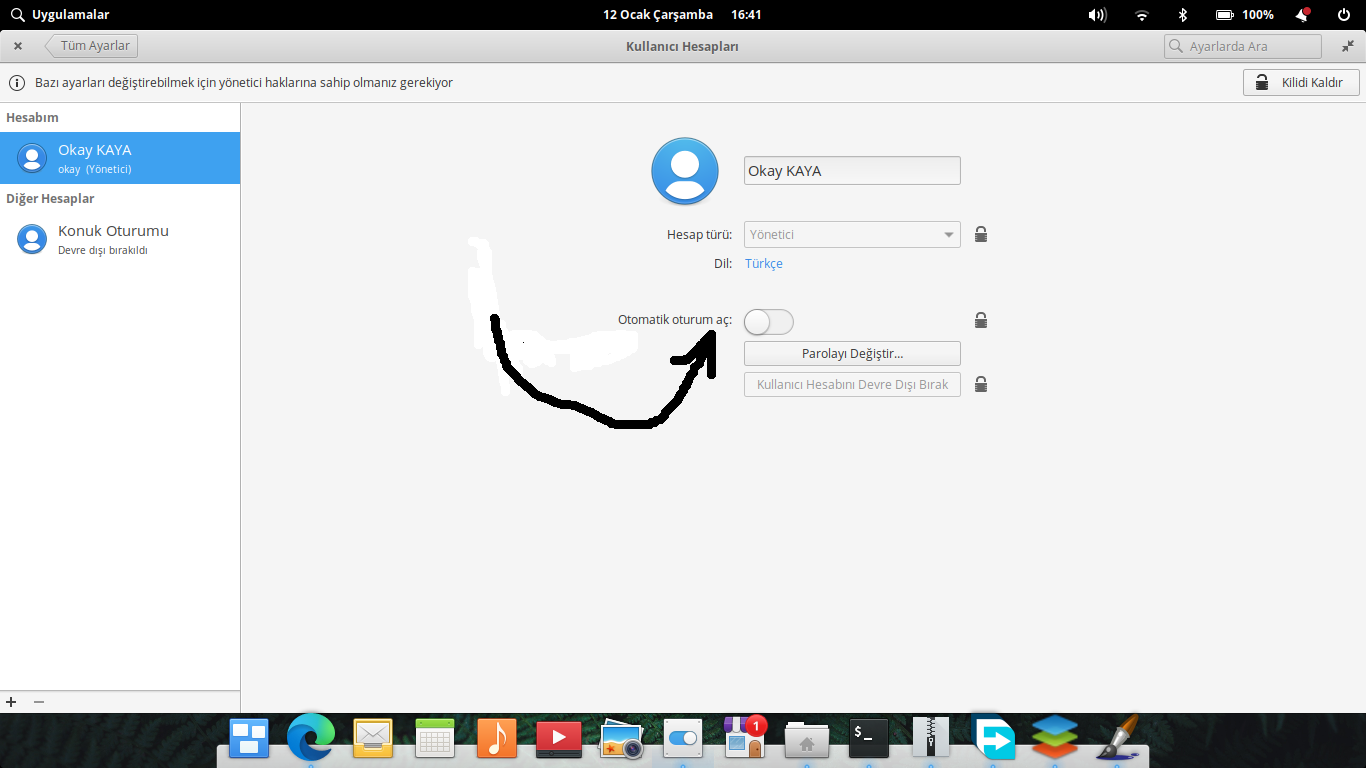Focus the Ayarlarda Ara search box

(1243, 46)
